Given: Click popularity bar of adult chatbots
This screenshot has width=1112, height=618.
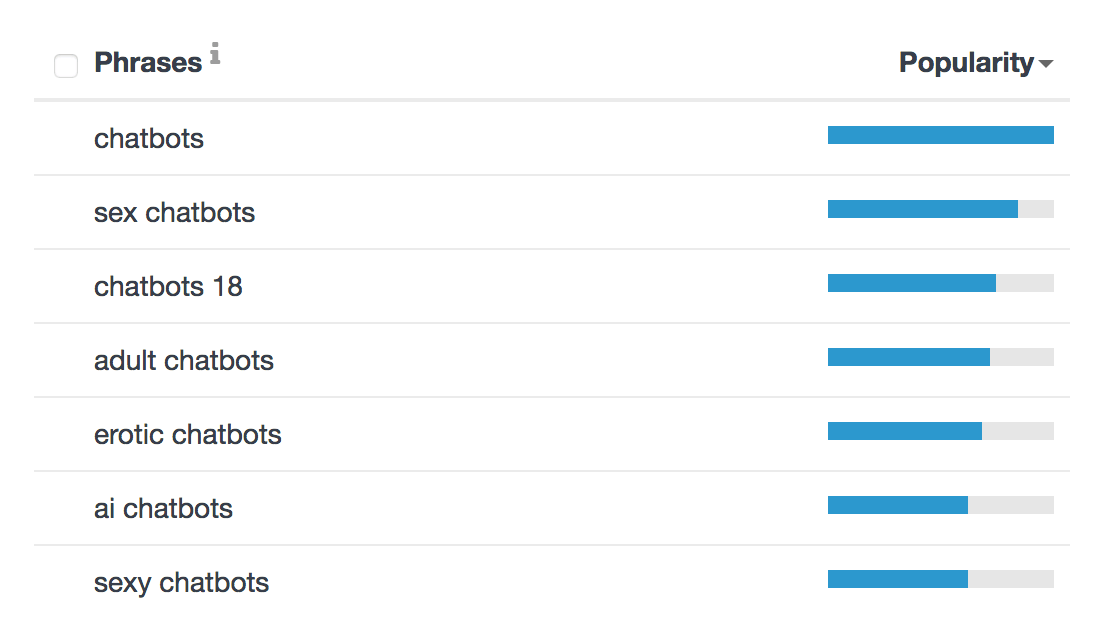Looking at the screenshot, I should pos(940,357).
